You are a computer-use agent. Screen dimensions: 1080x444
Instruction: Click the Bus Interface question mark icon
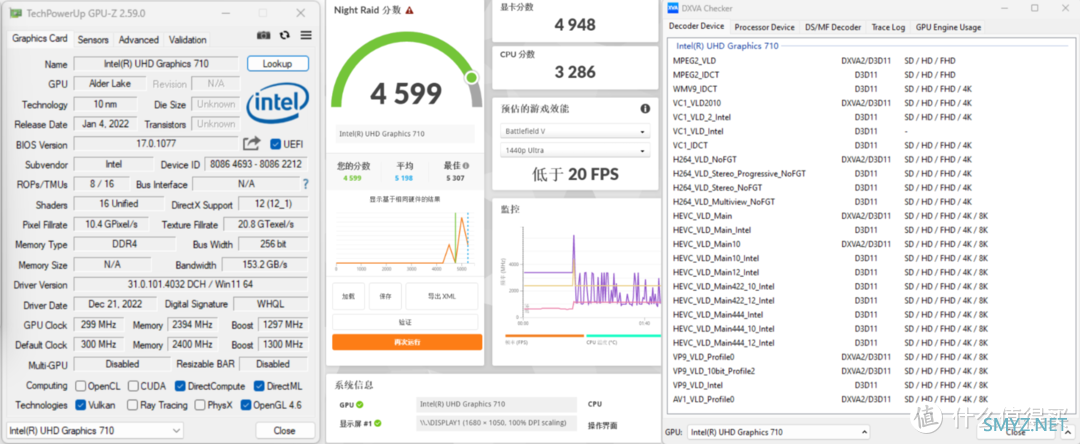point(306,184)
